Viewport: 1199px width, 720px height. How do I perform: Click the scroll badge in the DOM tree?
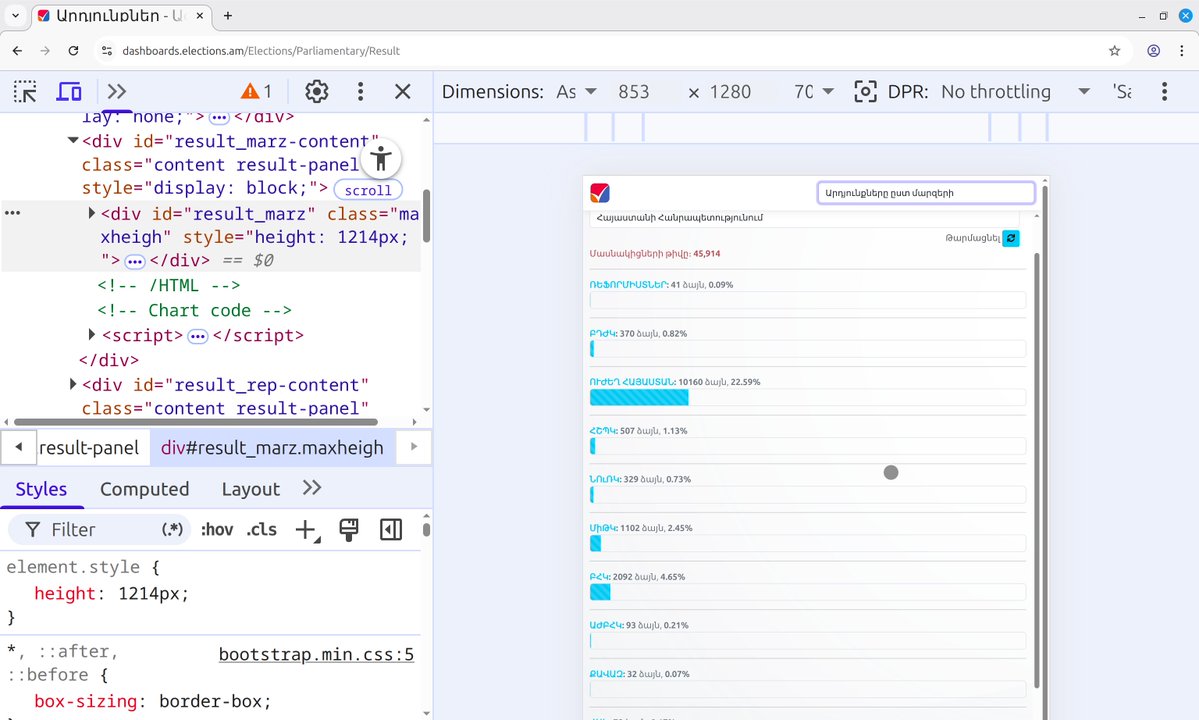368,190
